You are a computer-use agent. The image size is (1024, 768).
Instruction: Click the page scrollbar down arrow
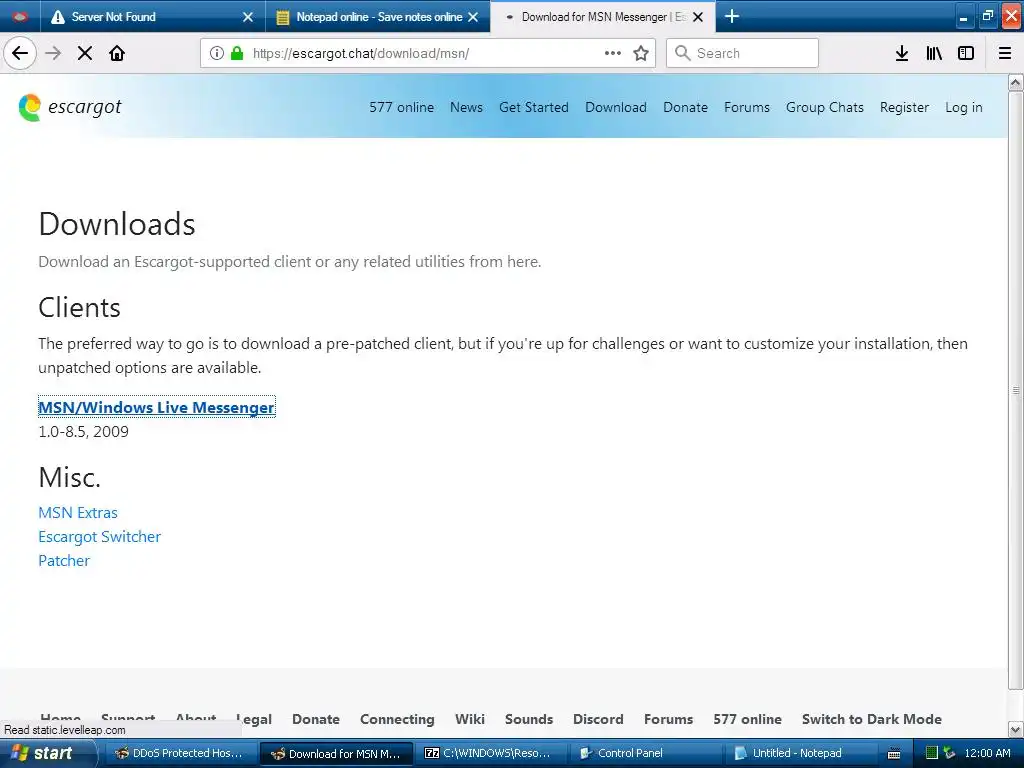pyautogui.click(x=1016, y=729)
